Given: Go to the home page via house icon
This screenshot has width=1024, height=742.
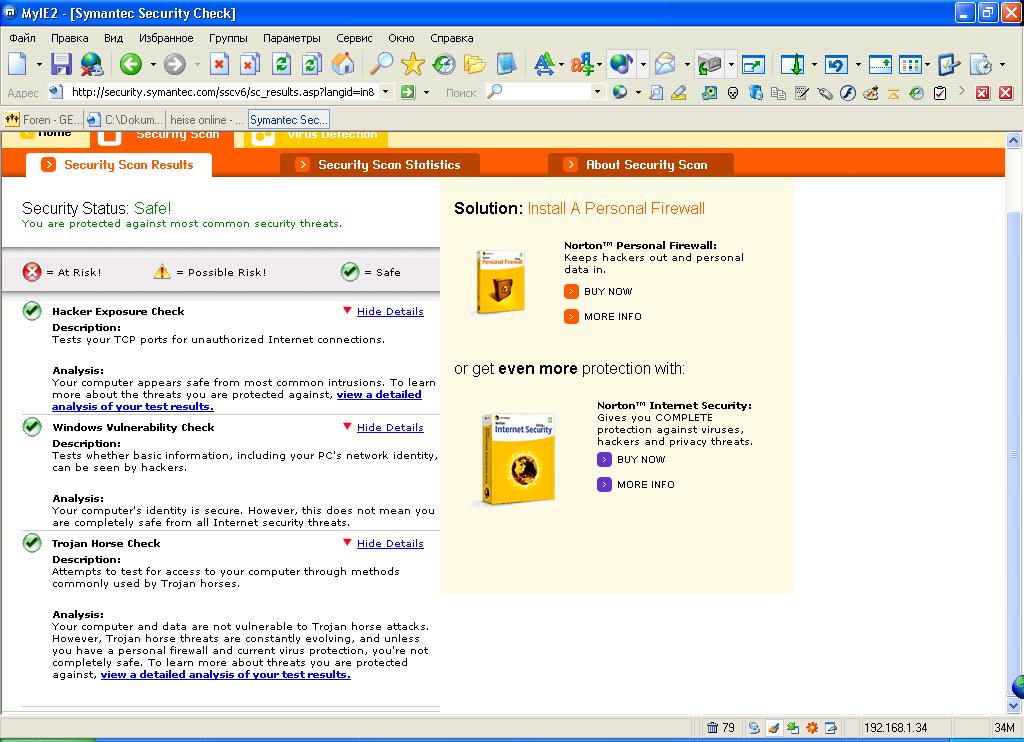Looking at the screenshot, I should click(343, 64).
